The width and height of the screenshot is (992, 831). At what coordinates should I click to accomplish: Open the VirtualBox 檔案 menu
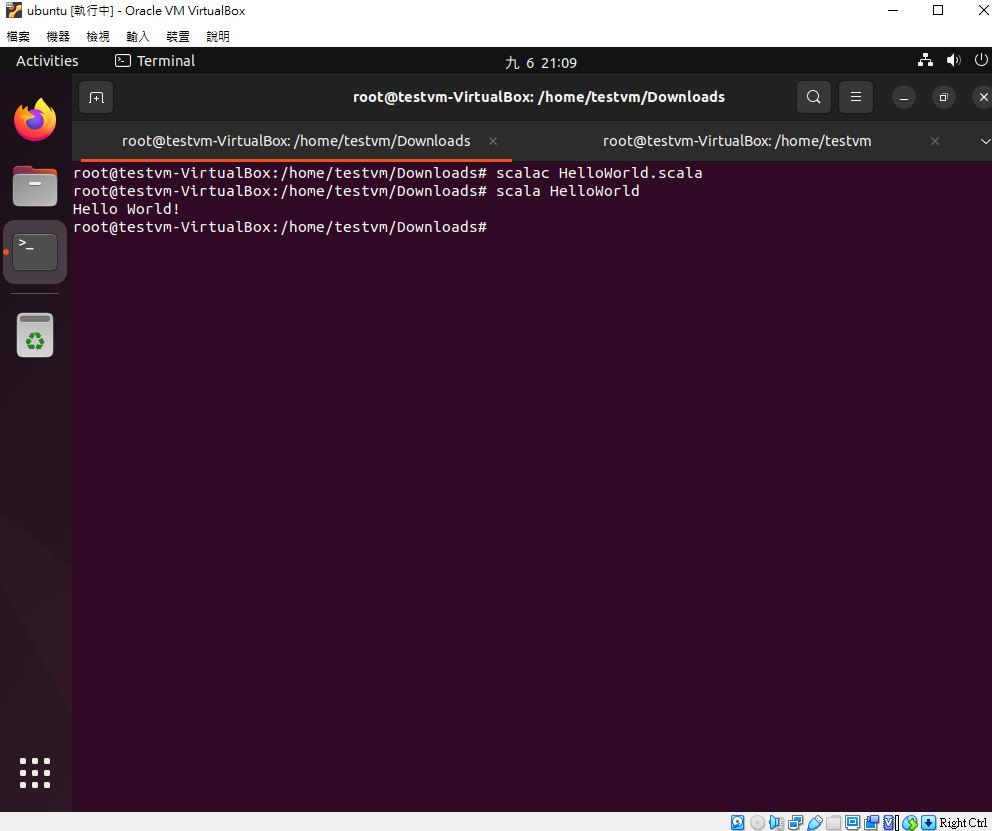pyautogui.click(x=18, y=37)
